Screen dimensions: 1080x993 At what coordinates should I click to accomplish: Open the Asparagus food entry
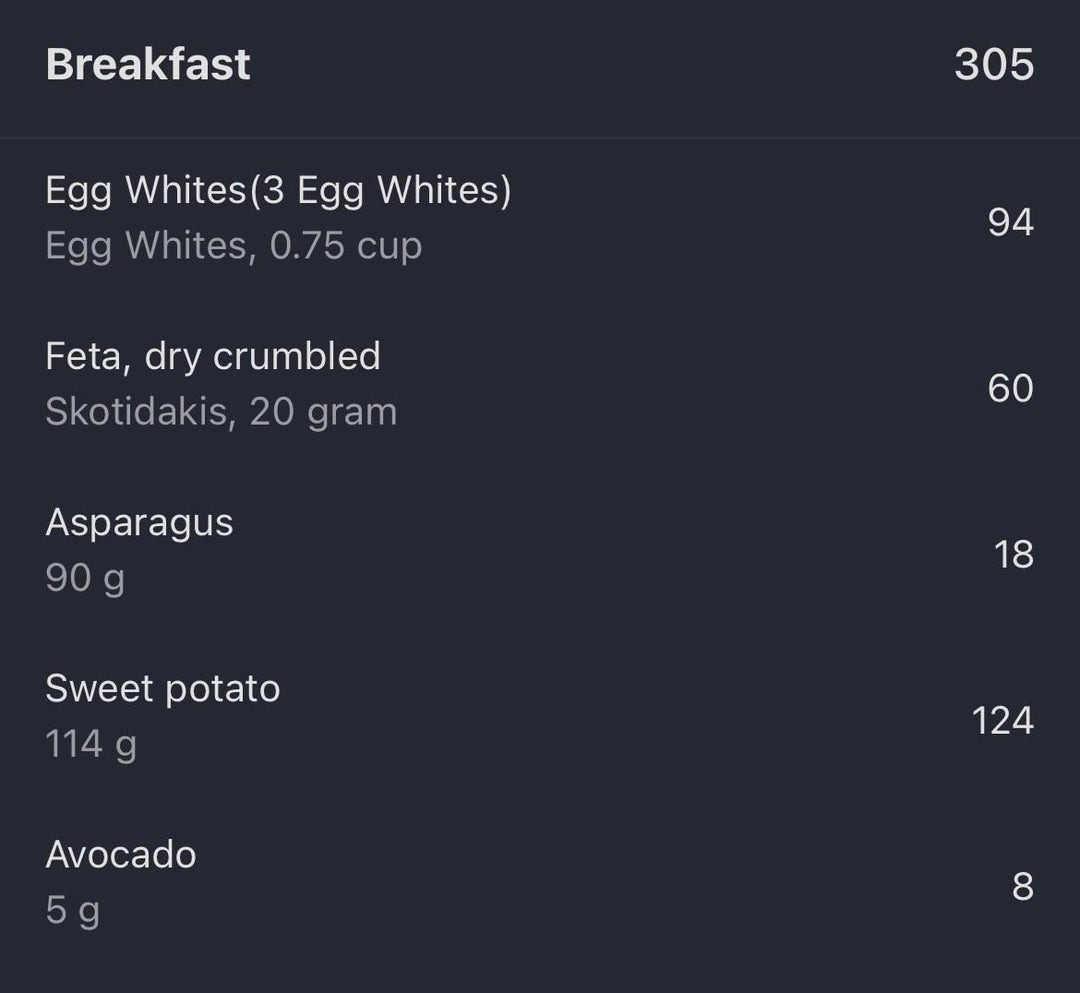pos(139,523)
